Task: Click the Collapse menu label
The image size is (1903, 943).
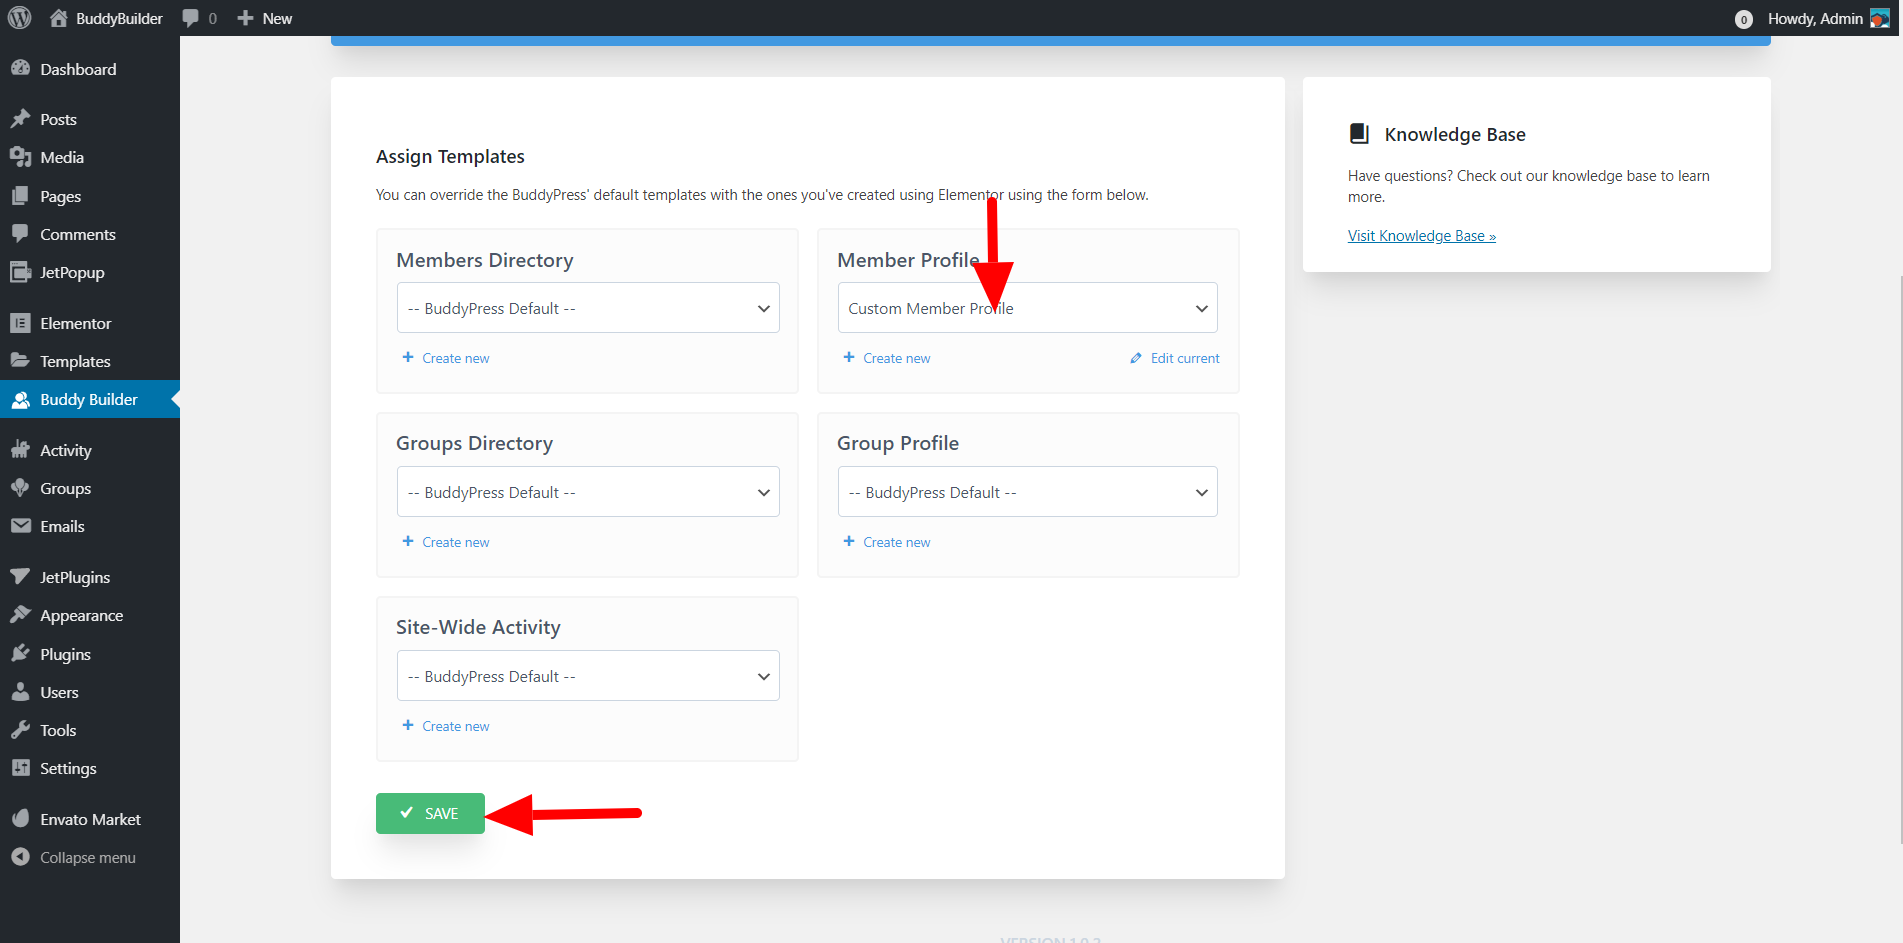Action: 88,858
